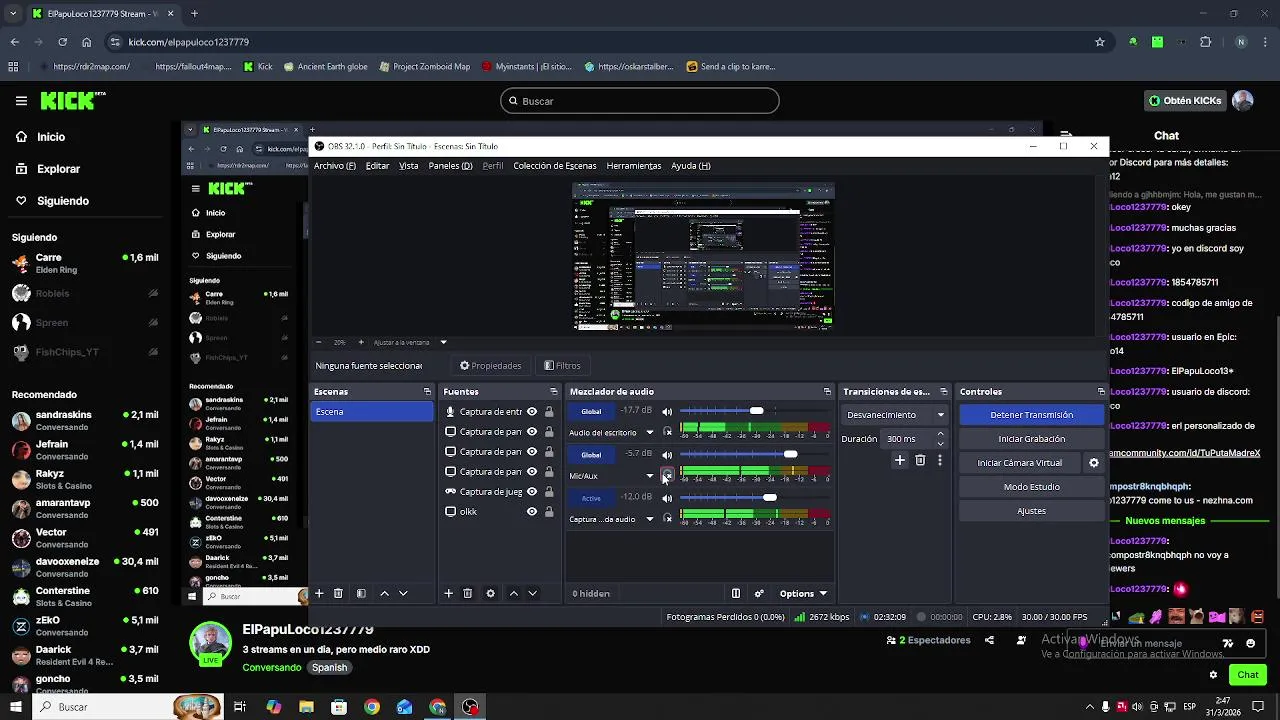Open Desvanecimiento transition dropdown
The width and height of the screenshot is (1280, 720).
[895, 414]
